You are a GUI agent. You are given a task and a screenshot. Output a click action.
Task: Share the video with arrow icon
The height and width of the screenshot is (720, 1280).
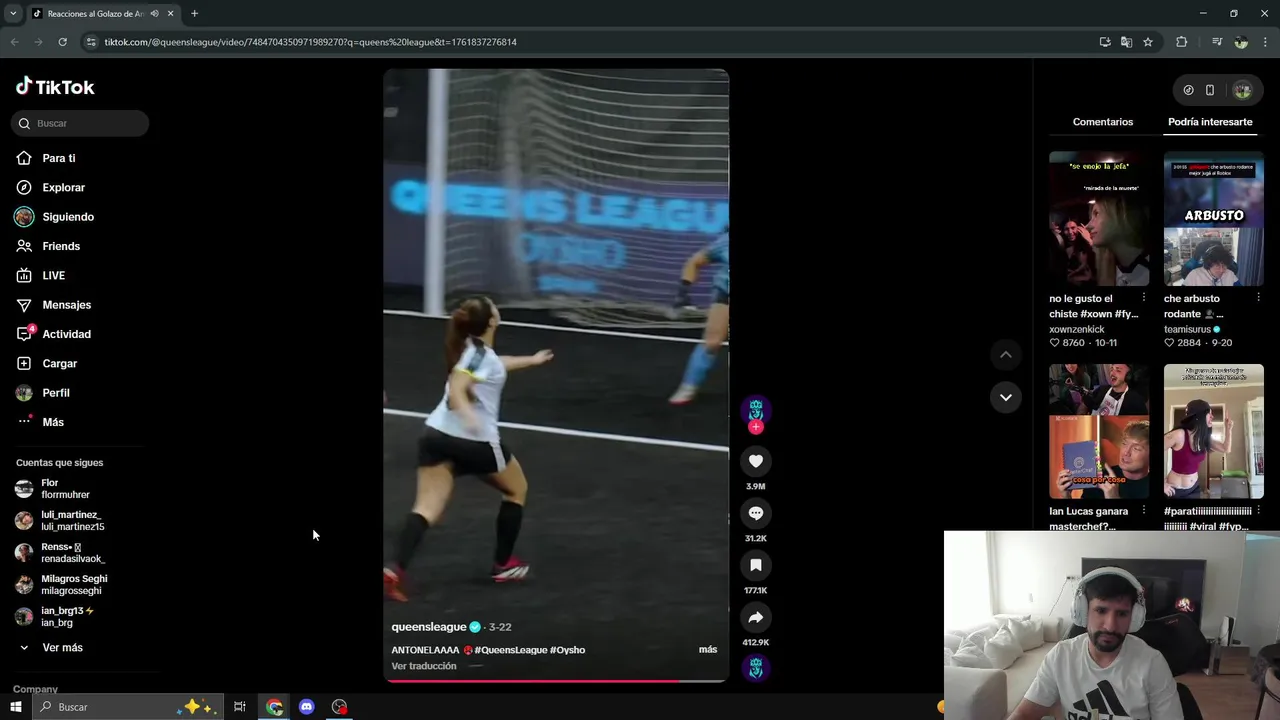pyautogui.click(x=756, y=617)
